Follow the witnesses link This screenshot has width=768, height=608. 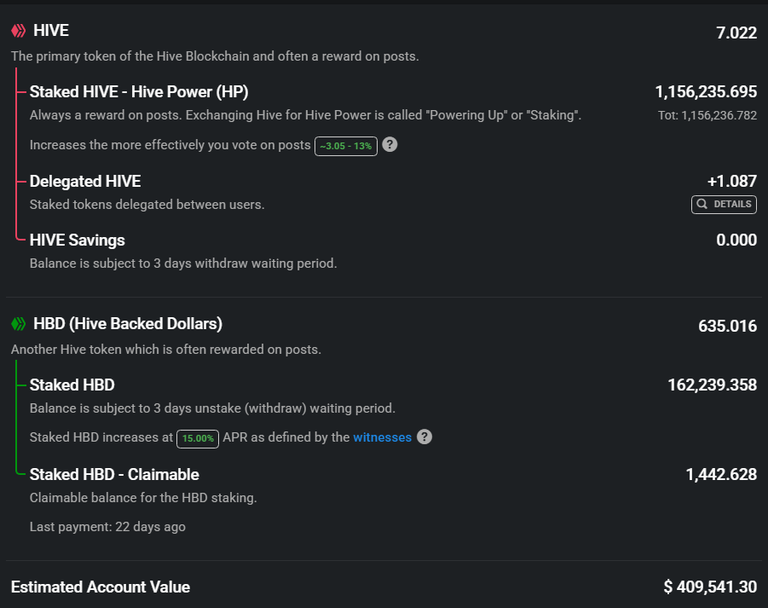click(x=382, y=437)
